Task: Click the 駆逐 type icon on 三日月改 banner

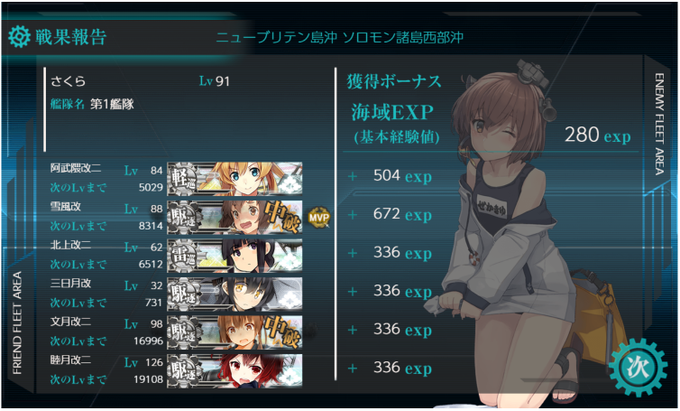Action: 183,294
